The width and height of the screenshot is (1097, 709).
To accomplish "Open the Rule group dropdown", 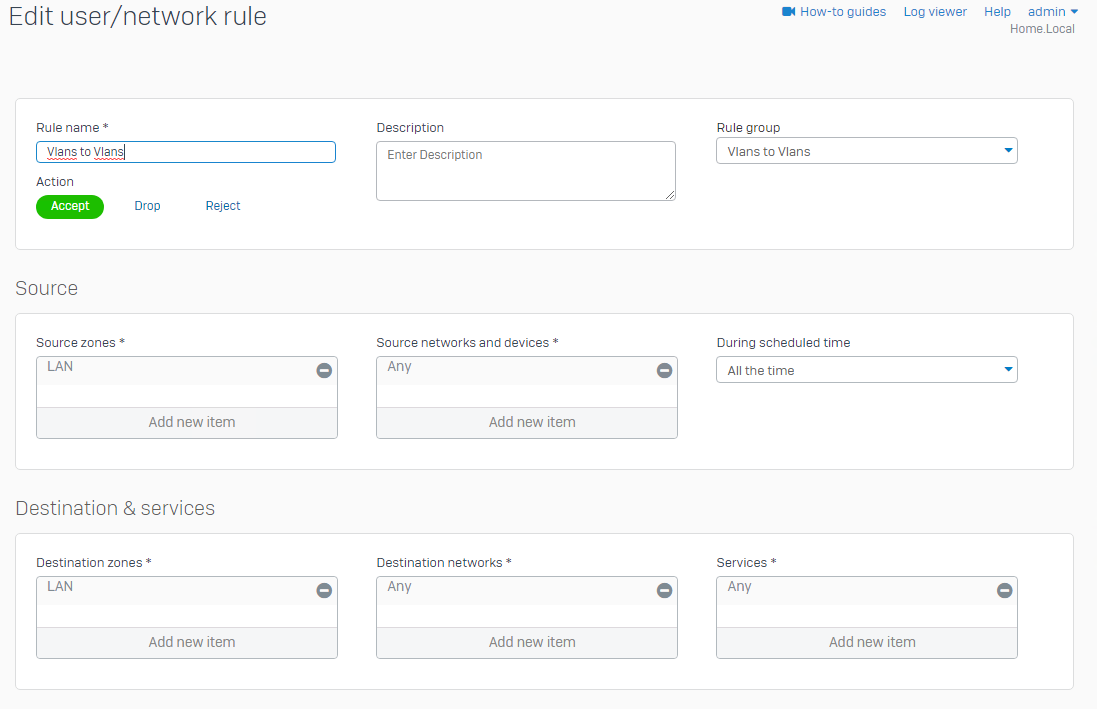I will pyautogui.click(x=866, y=151).
